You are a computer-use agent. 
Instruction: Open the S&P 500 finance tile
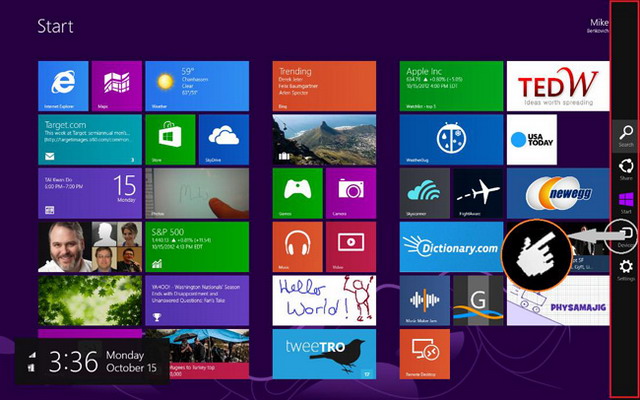(x=197, y=247)
